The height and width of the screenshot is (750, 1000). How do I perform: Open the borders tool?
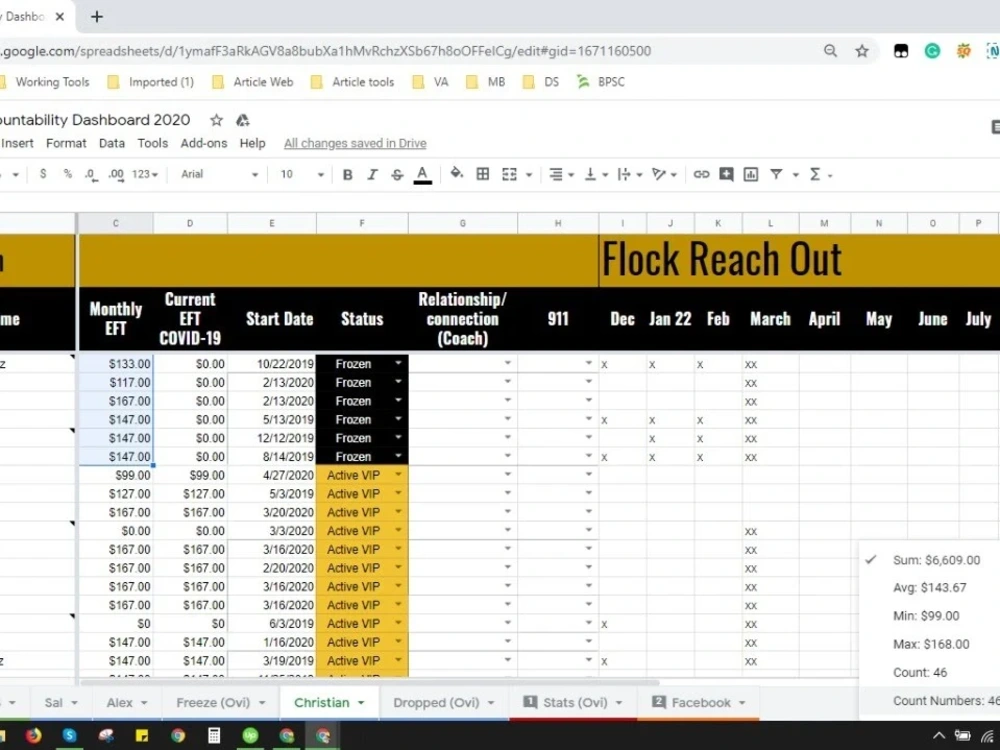pos(483,174)
